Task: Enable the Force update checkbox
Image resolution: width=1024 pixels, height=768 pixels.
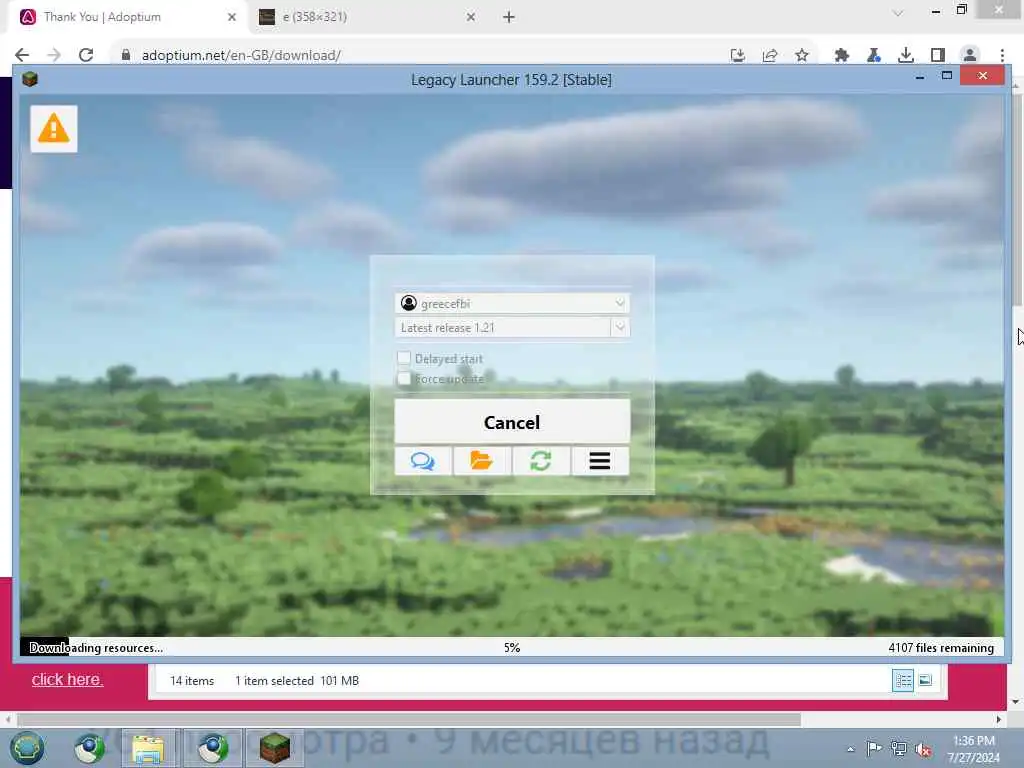Action: pos(404,378)
